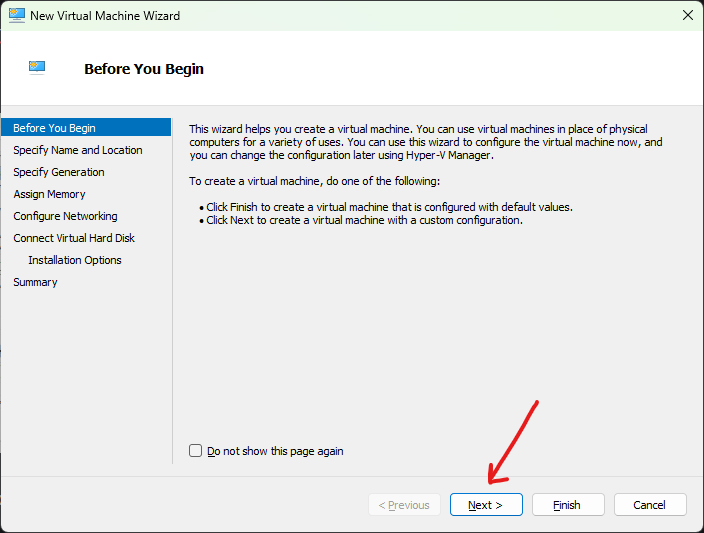Screen dimensions: 704x533
Task: Open the Installation Options sub-step
Action: [75, 260]
